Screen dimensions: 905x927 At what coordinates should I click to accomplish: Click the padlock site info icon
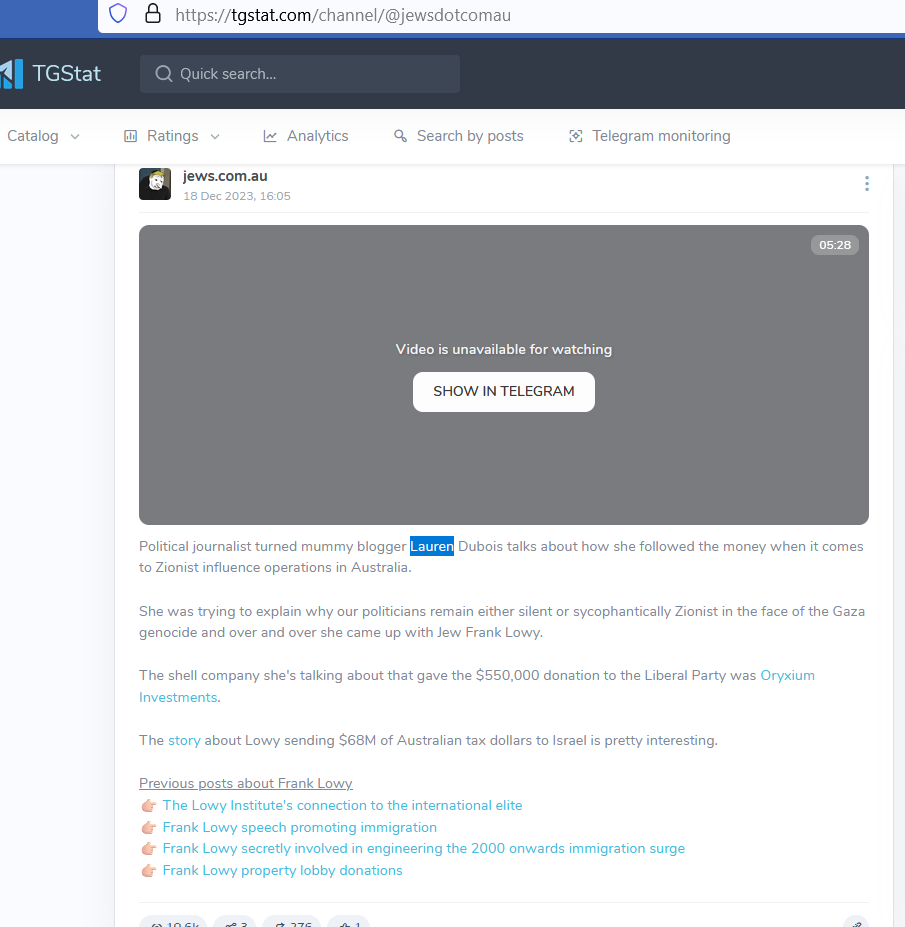[153, 13]
